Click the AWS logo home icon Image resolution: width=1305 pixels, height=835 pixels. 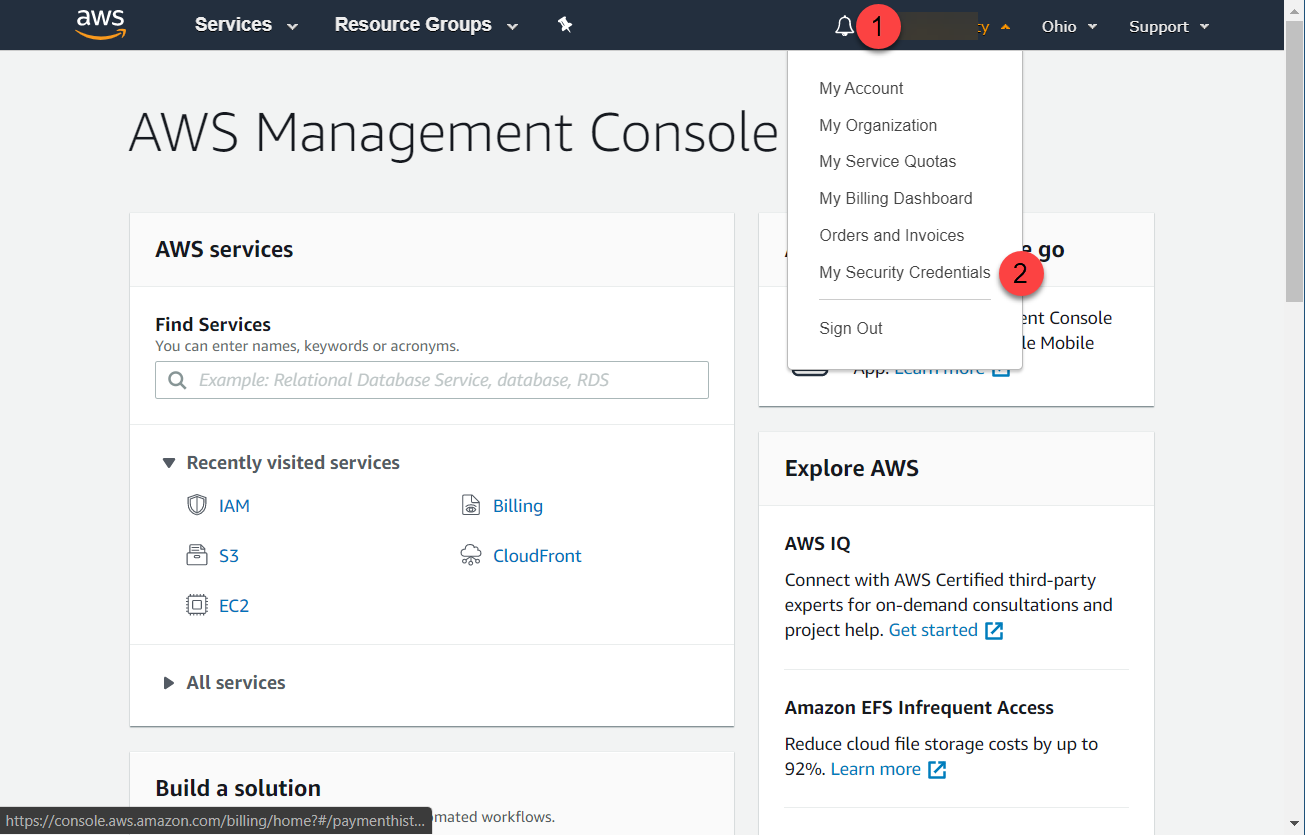click(x=100, y=24)
